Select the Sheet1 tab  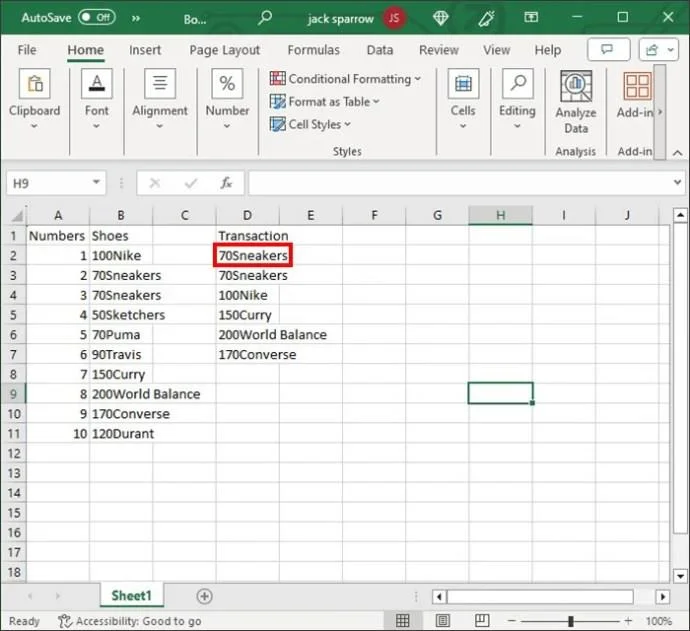click(x=132, y=596)
